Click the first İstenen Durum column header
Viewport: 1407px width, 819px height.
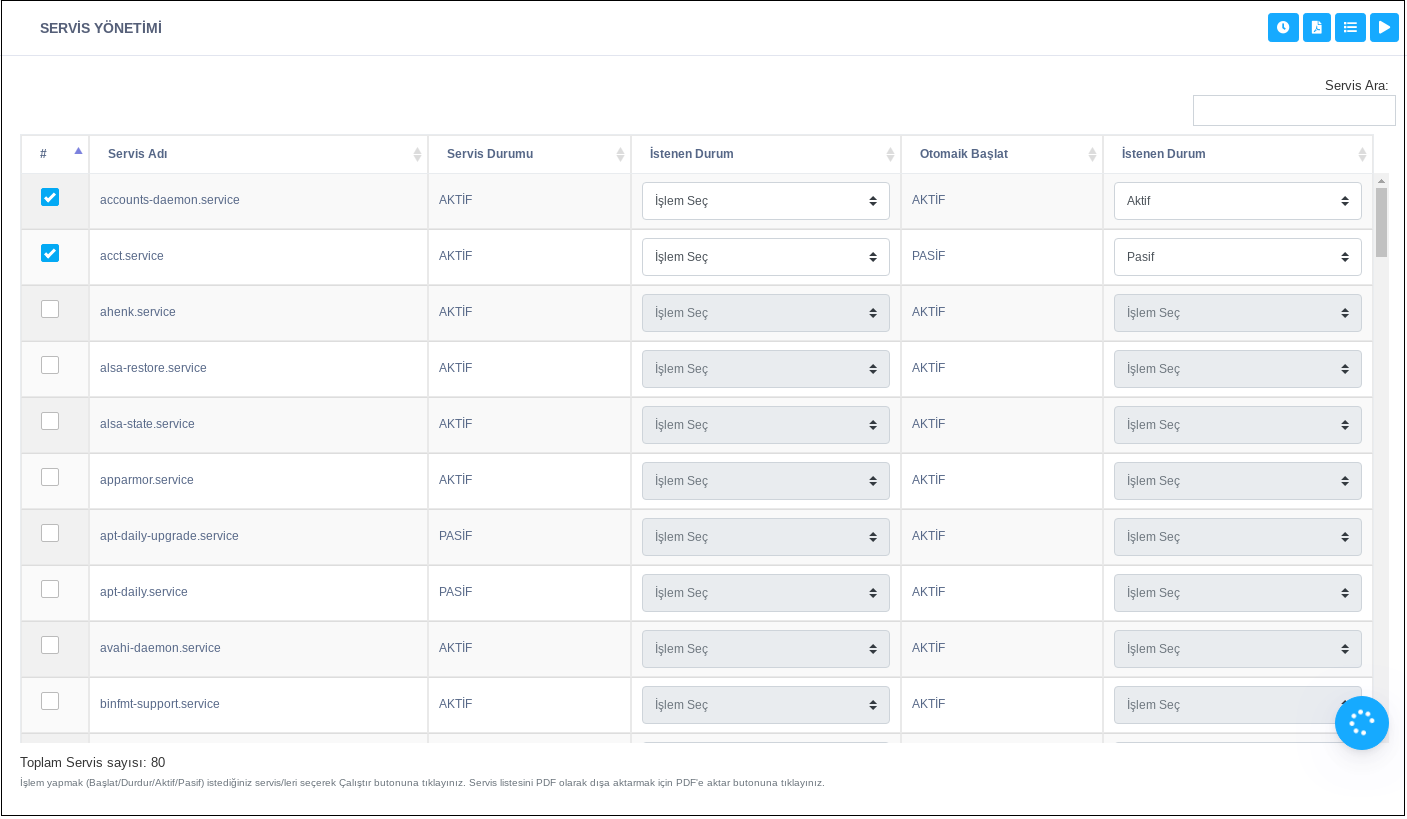coord(692,155)
